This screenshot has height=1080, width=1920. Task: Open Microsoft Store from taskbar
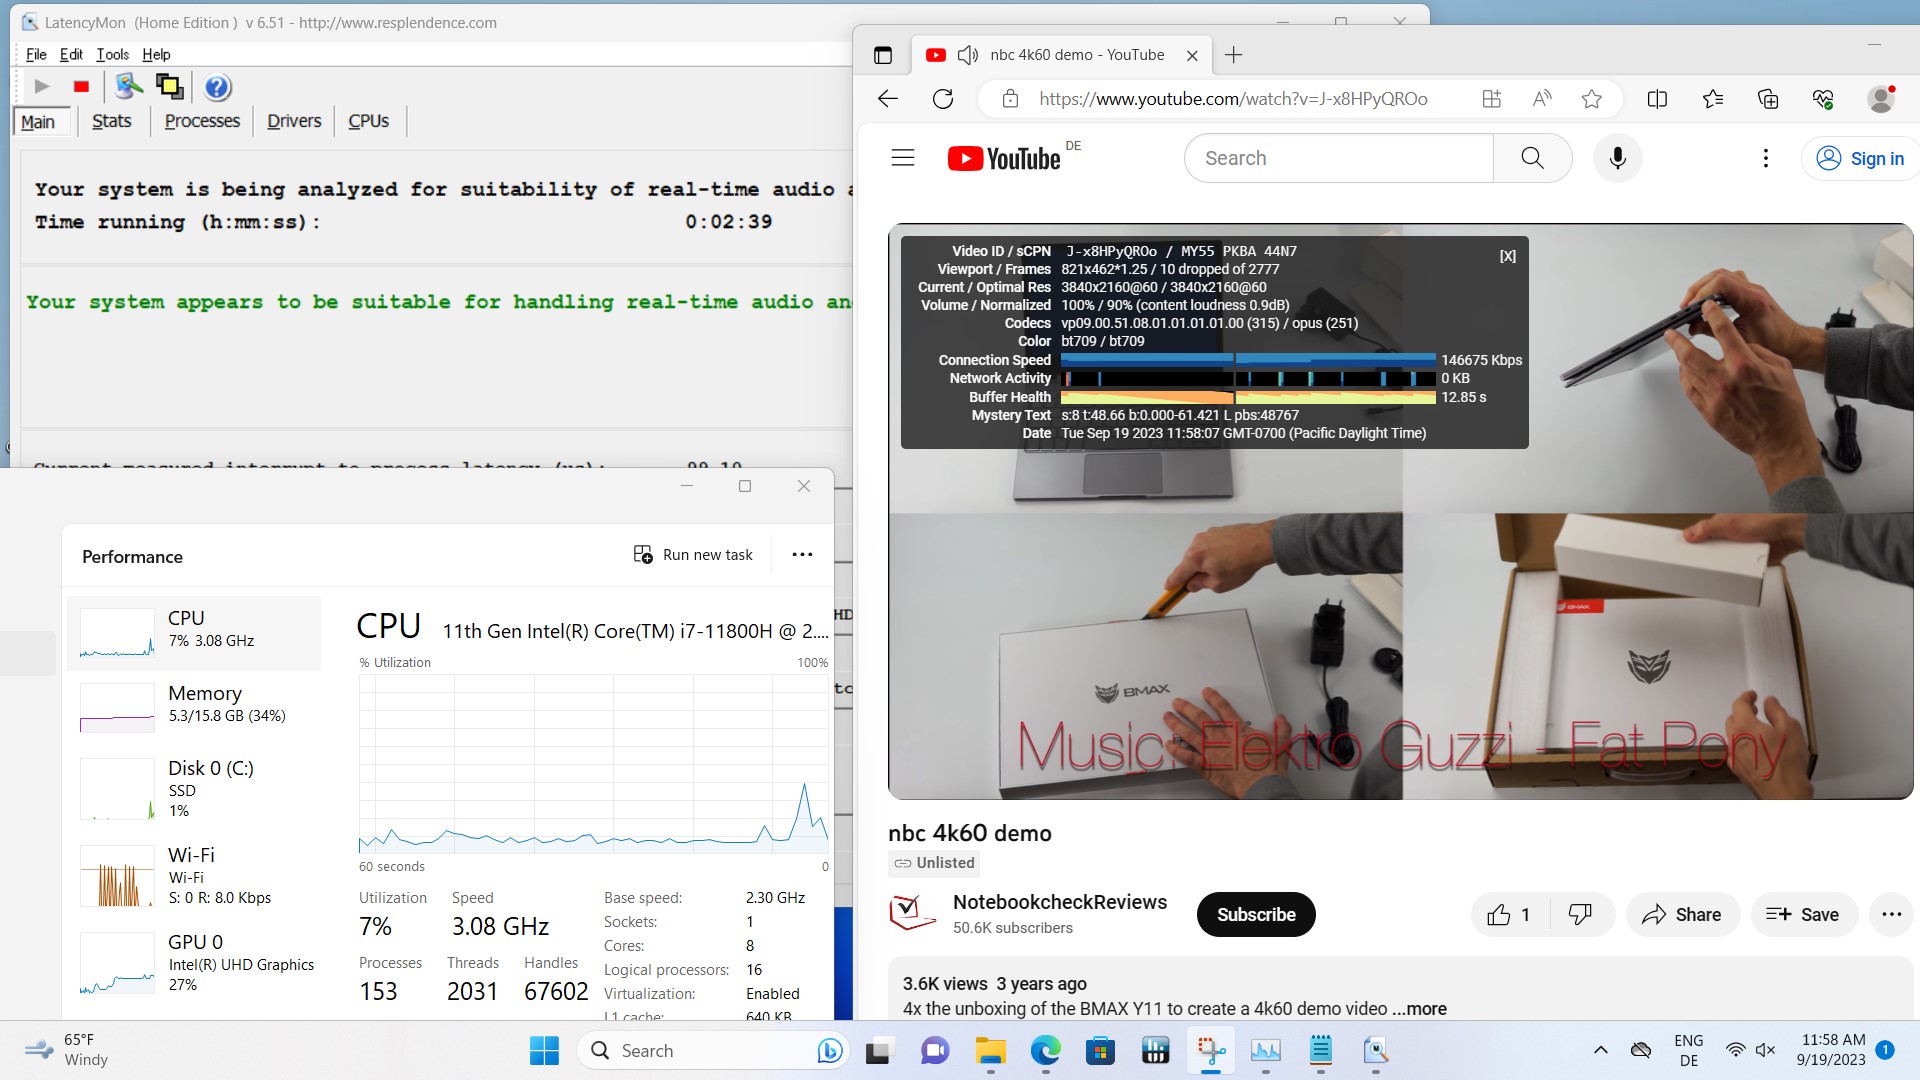(1100, 1051)
